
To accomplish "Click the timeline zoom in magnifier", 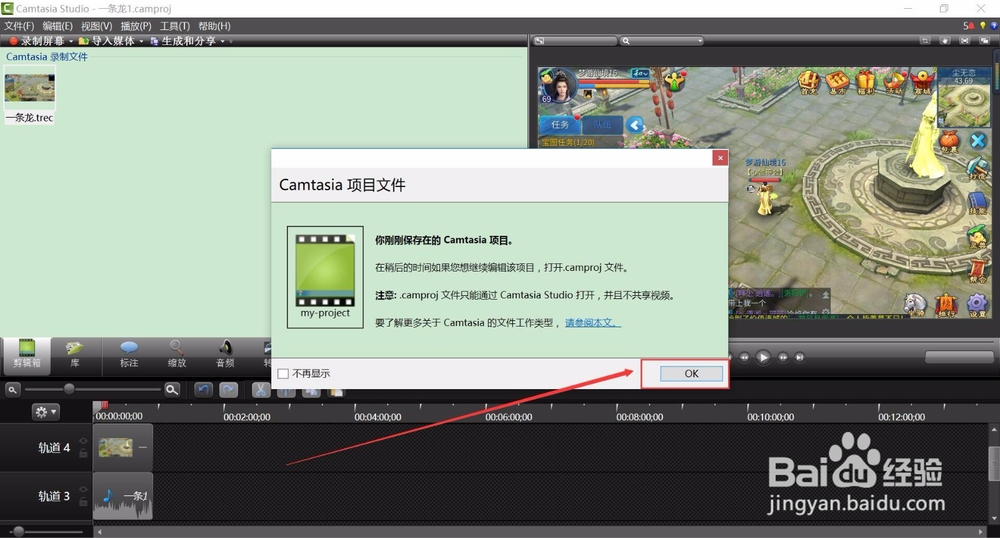I will point(172,389).
